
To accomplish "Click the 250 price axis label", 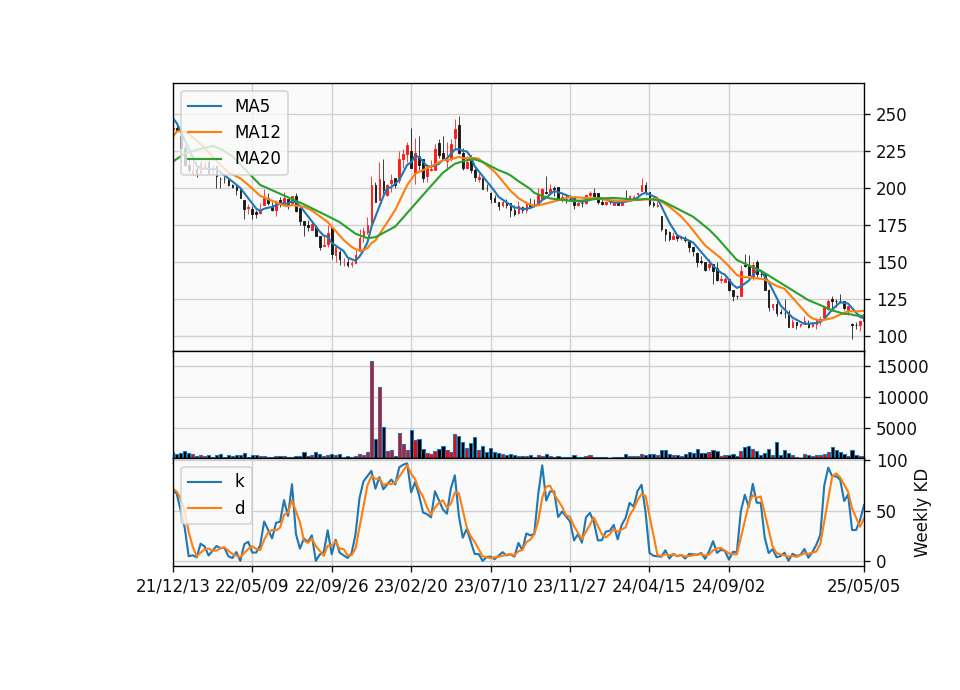I will 891,115.
